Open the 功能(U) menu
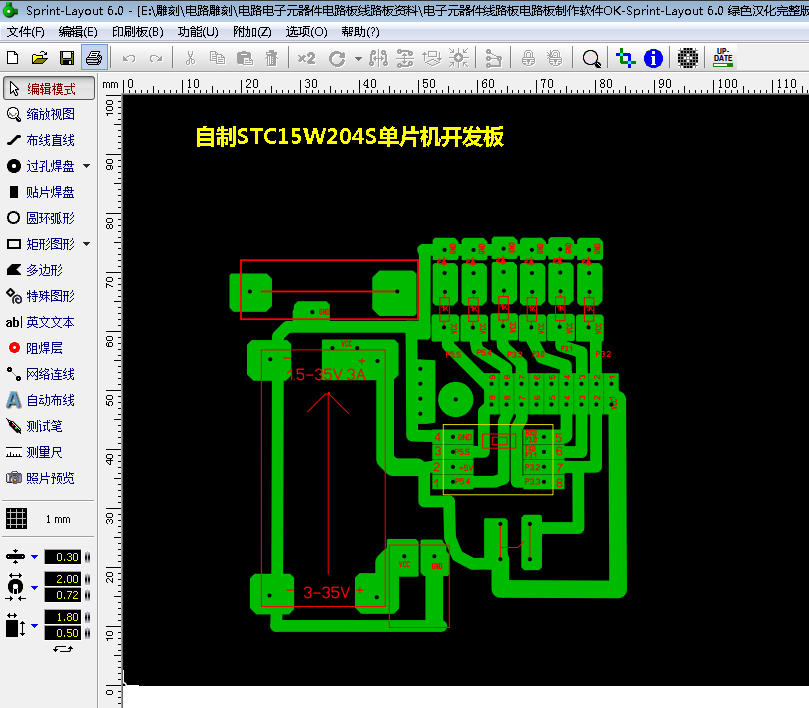The width and height of the screenshot is (809, 708). tap(198, 32)
